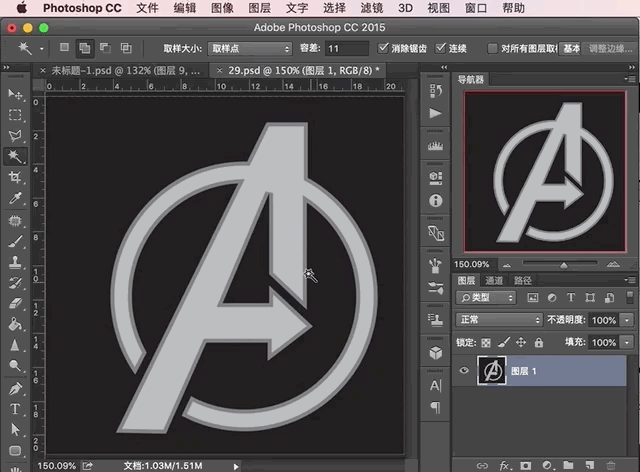This screenshot has height=472, width=640.
Task: Select the Eraser tool
Action: coord(15,303)
